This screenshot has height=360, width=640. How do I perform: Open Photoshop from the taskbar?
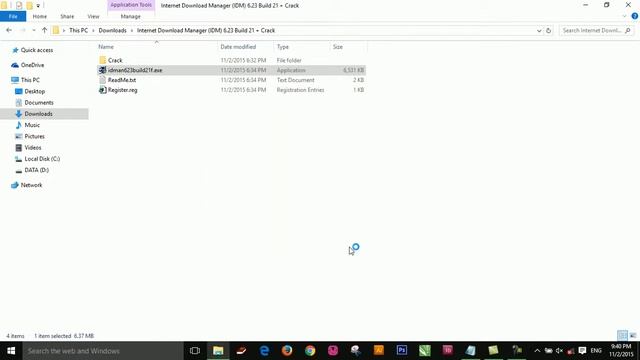point(402,351)
